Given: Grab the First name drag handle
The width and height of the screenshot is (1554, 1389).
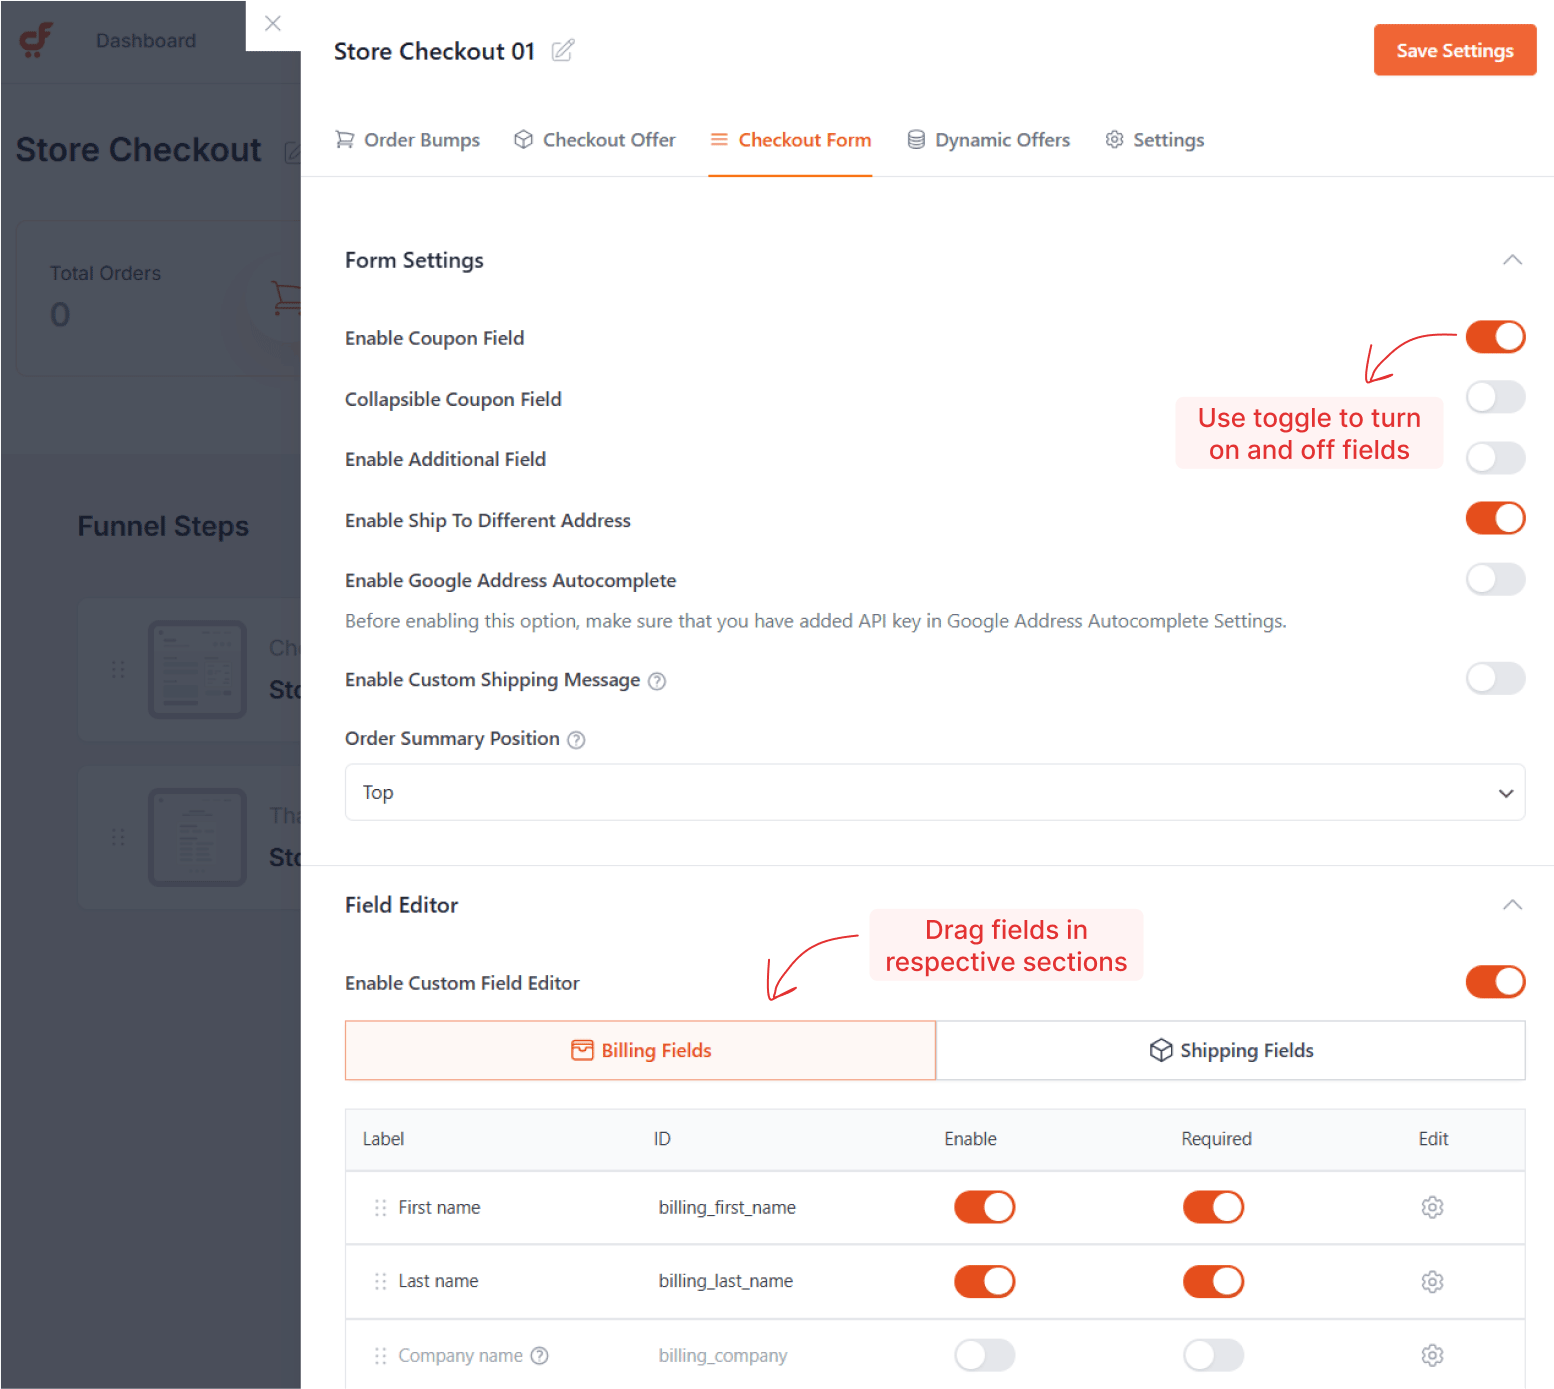Looking at the screenshot, I should [380, 1208].
